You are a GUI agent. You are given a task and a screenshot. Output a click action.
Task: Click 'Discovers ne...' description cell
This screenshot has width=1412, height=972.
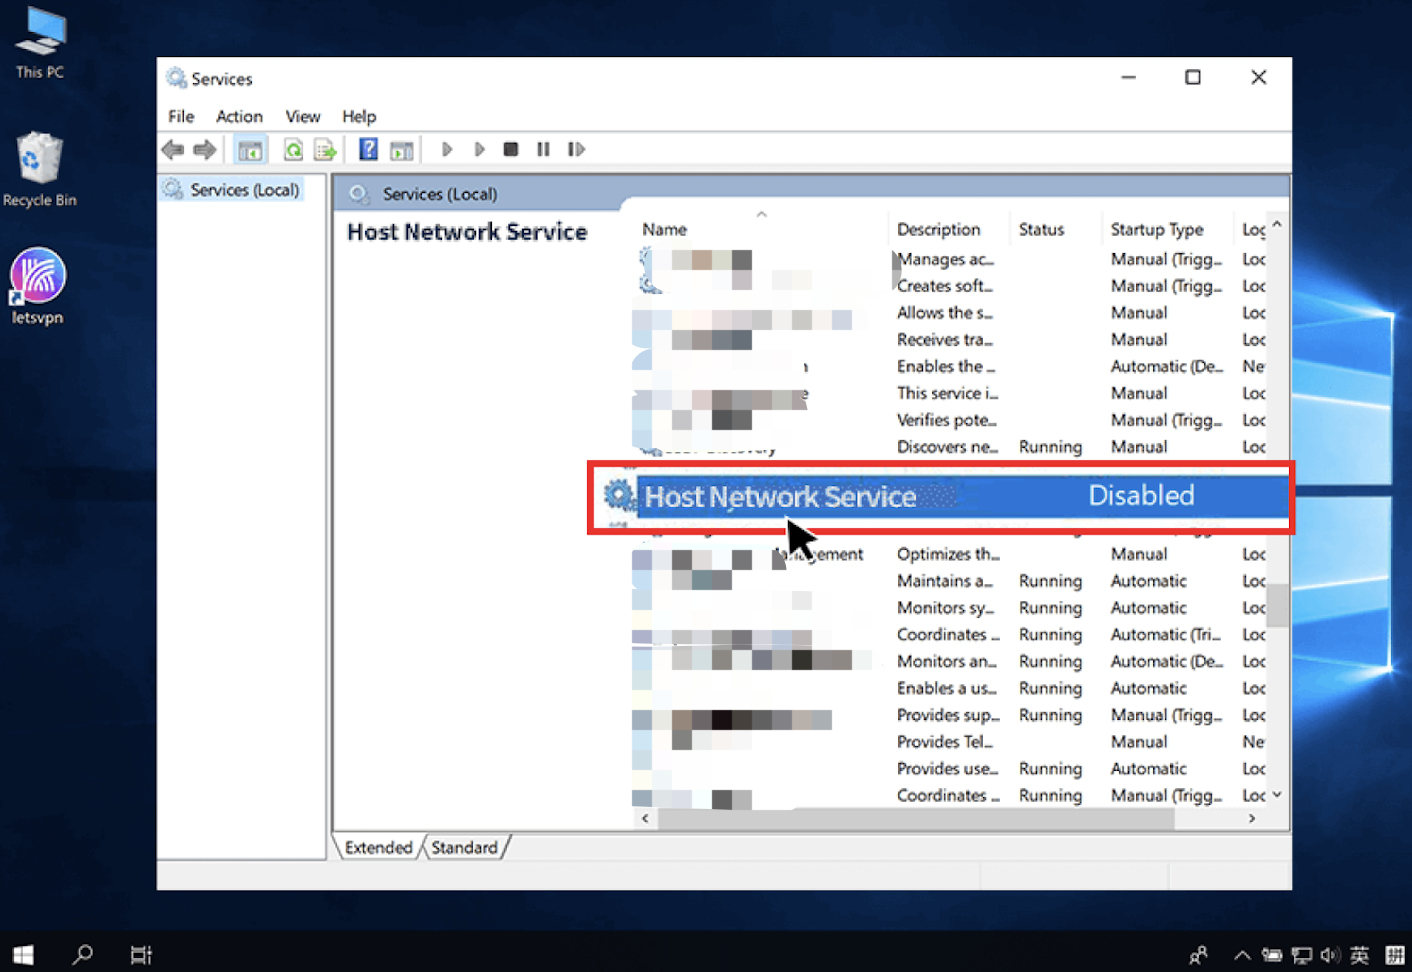[x=948, y=447]
